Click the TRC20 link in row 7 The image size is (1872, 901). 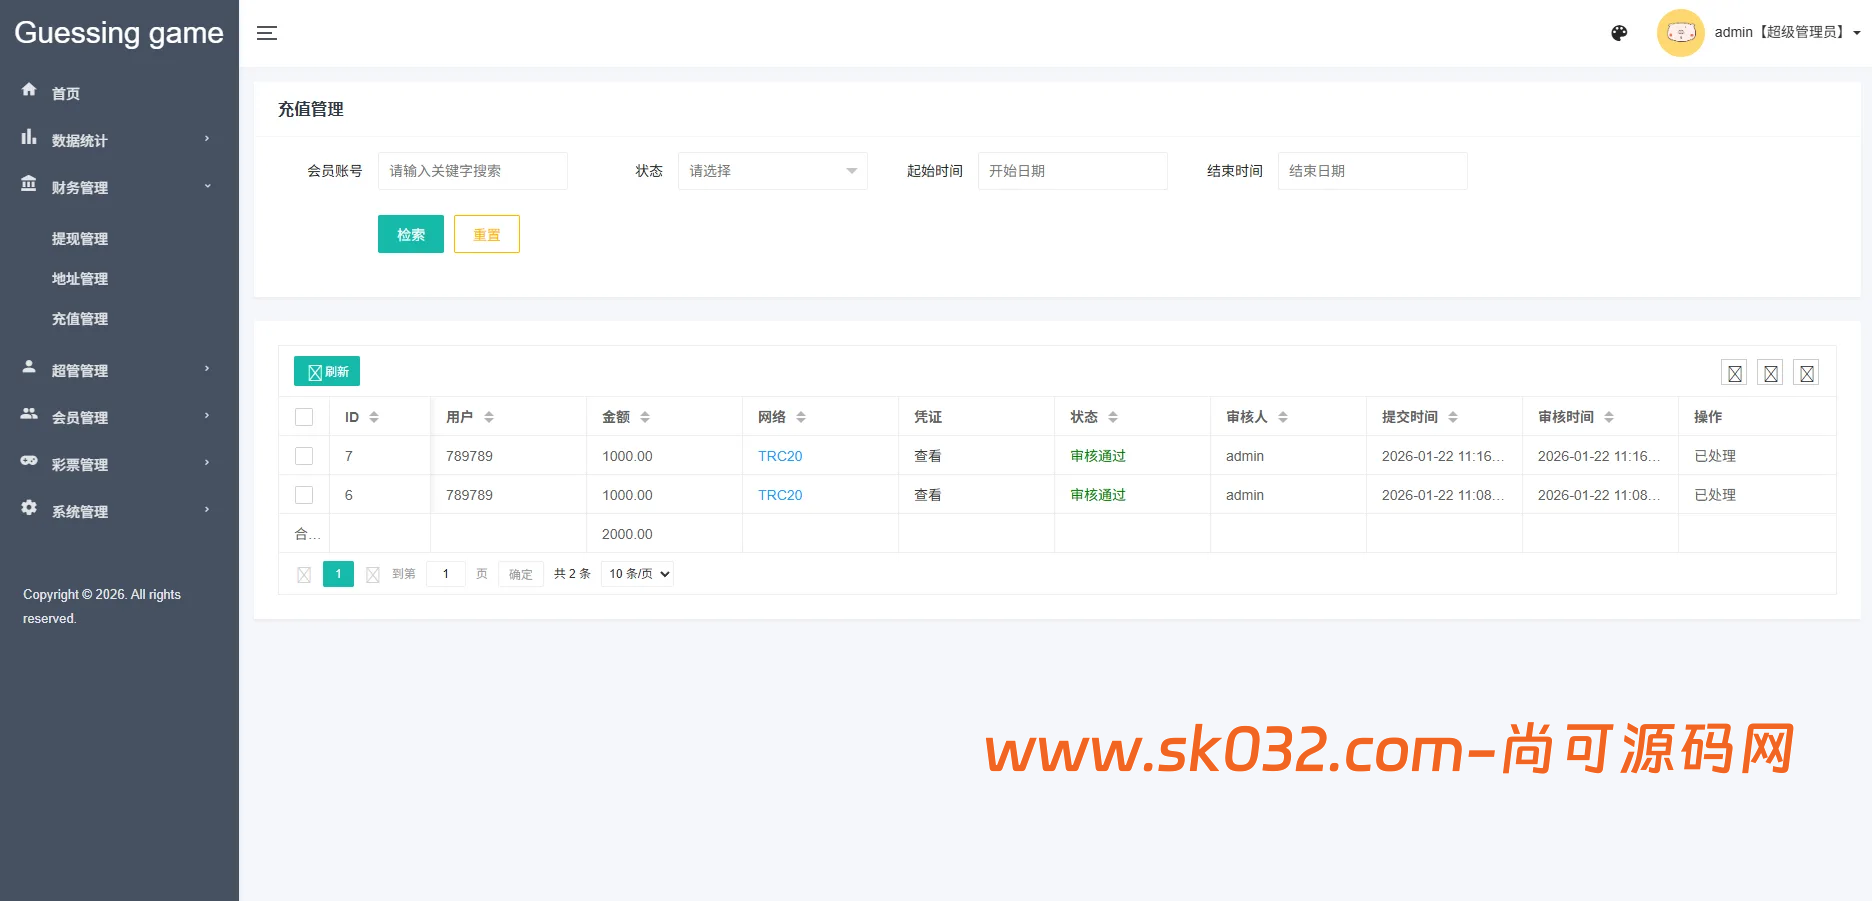click(780, 456)
